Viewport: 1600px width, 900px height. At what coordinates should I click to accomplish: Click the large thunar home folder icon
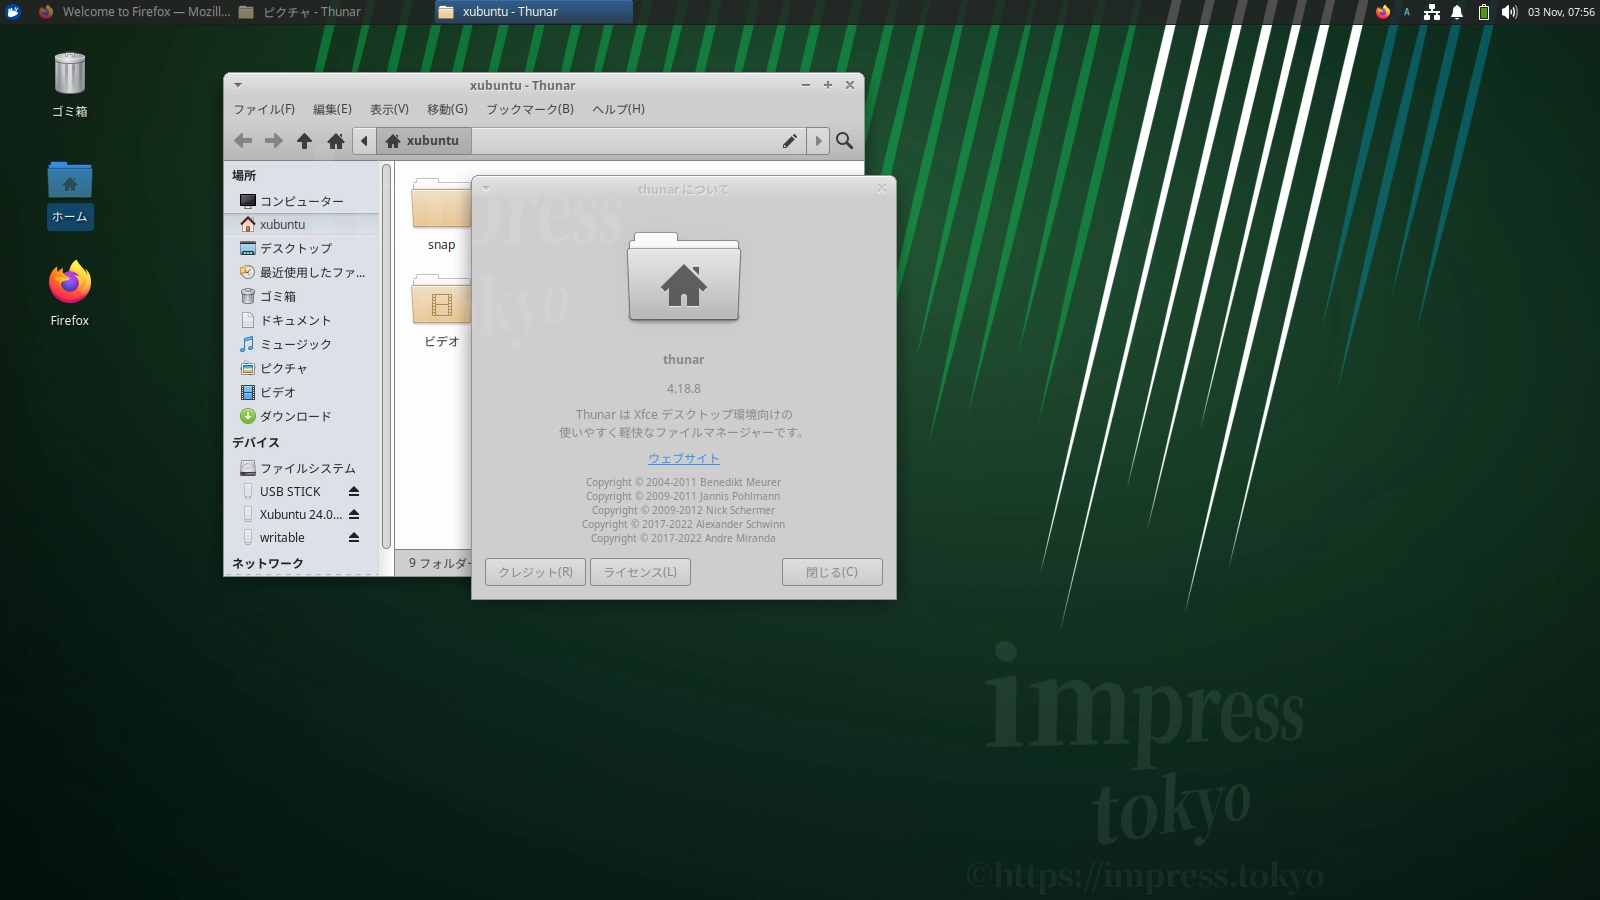click(x=684, y=277)
